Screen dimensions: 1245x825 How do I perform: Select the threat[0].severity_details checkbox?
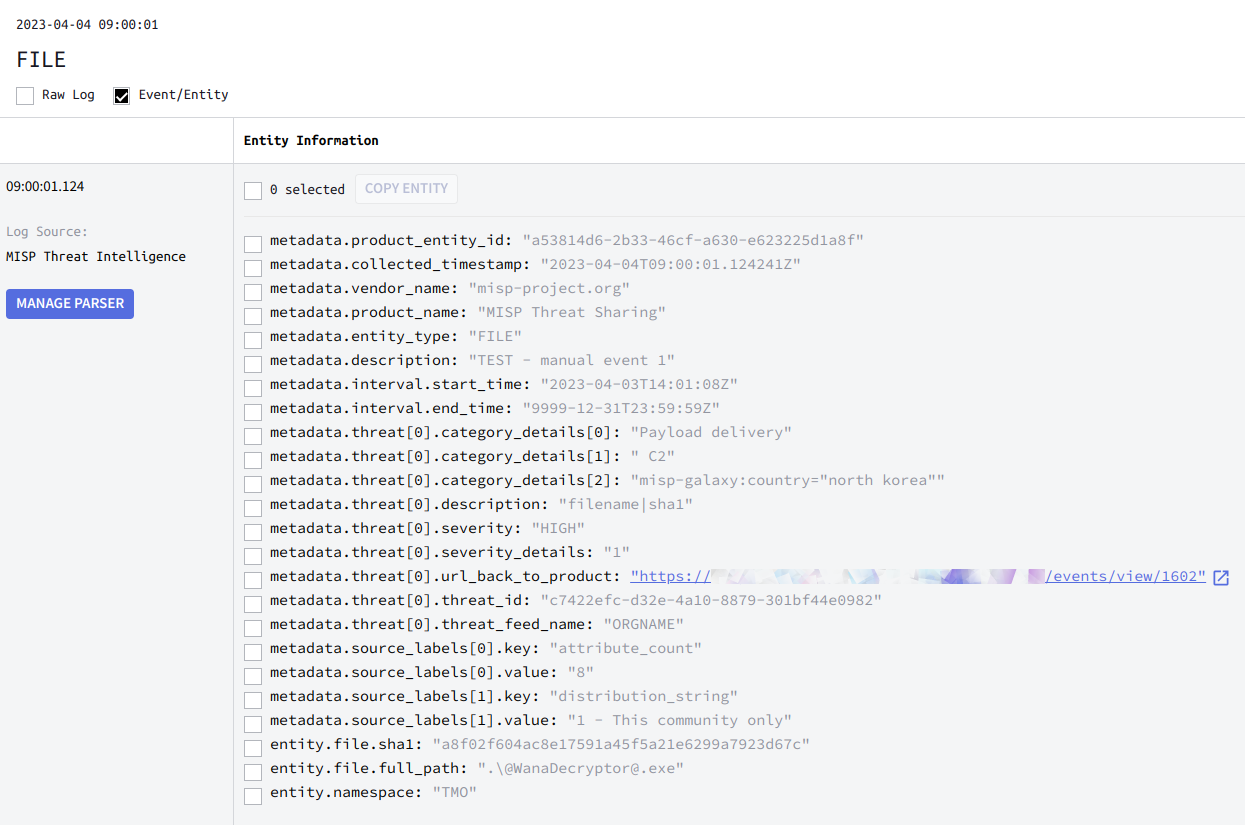tap(253, 556)
